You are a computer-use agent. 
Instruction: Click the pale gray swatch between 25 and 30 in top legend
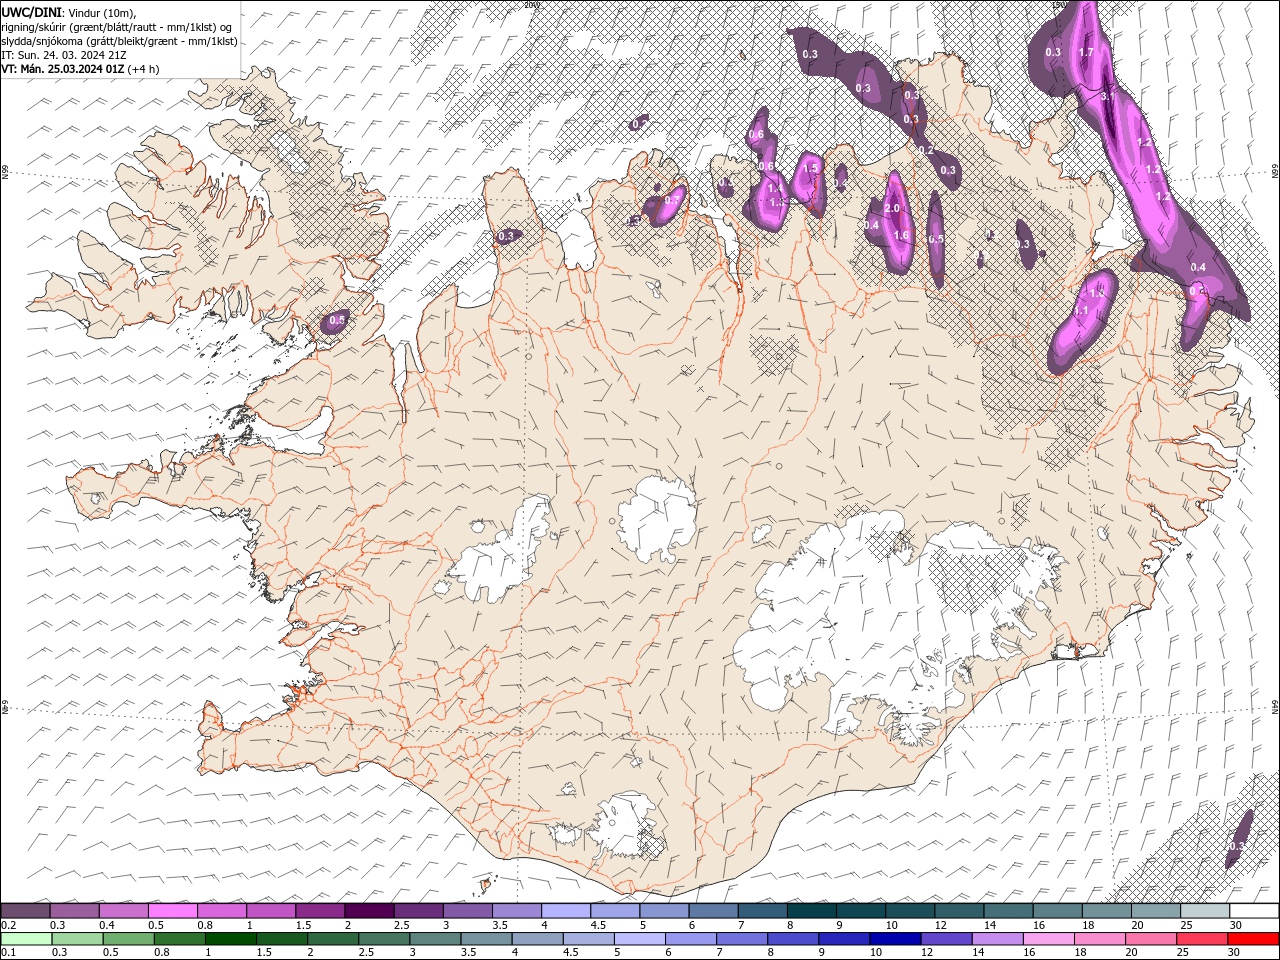tap(1204, 910)
